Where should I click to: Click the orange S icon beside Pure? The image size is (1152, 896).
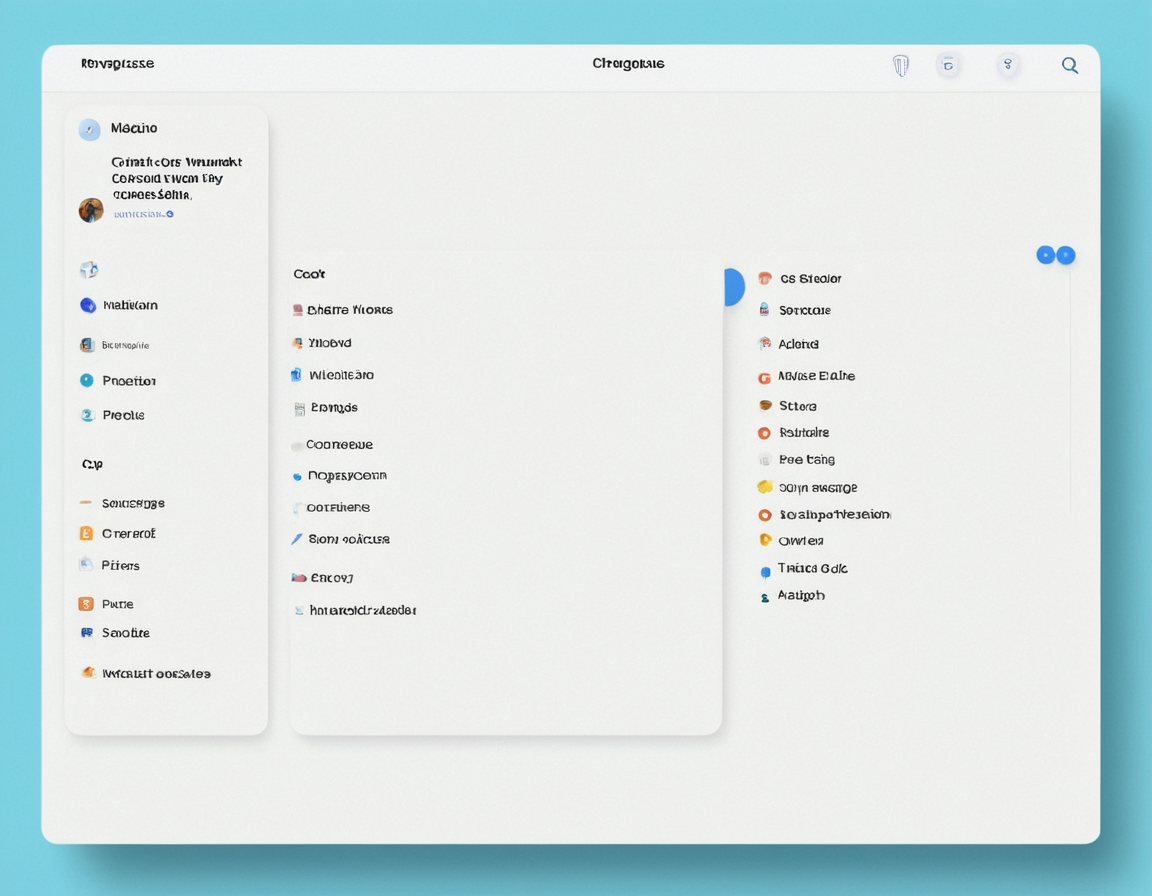click(x=86, y=604)
